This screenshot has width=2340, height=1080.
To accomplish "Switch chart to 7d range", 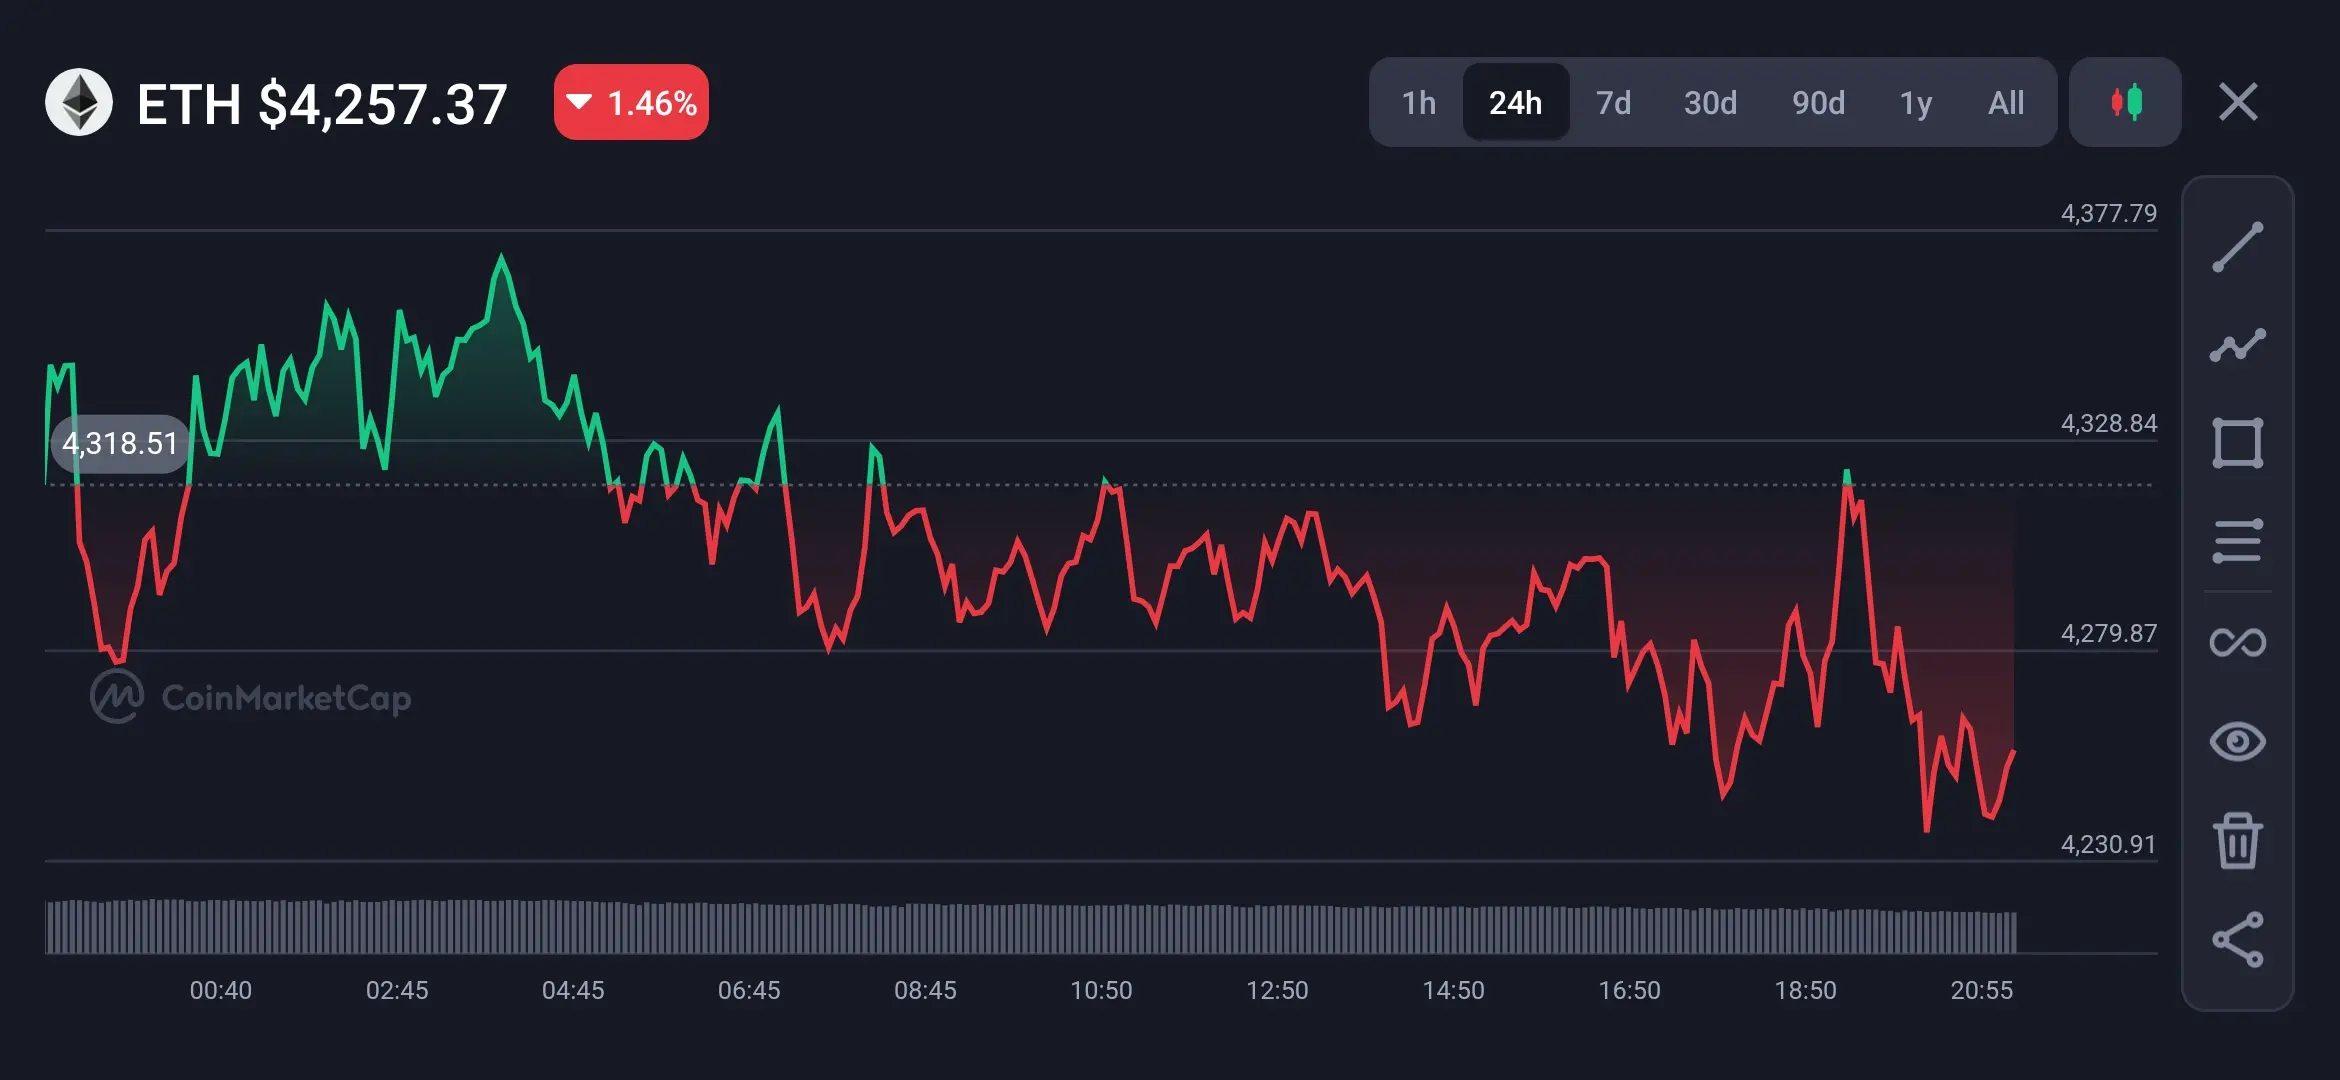I will pos(1613,102).
